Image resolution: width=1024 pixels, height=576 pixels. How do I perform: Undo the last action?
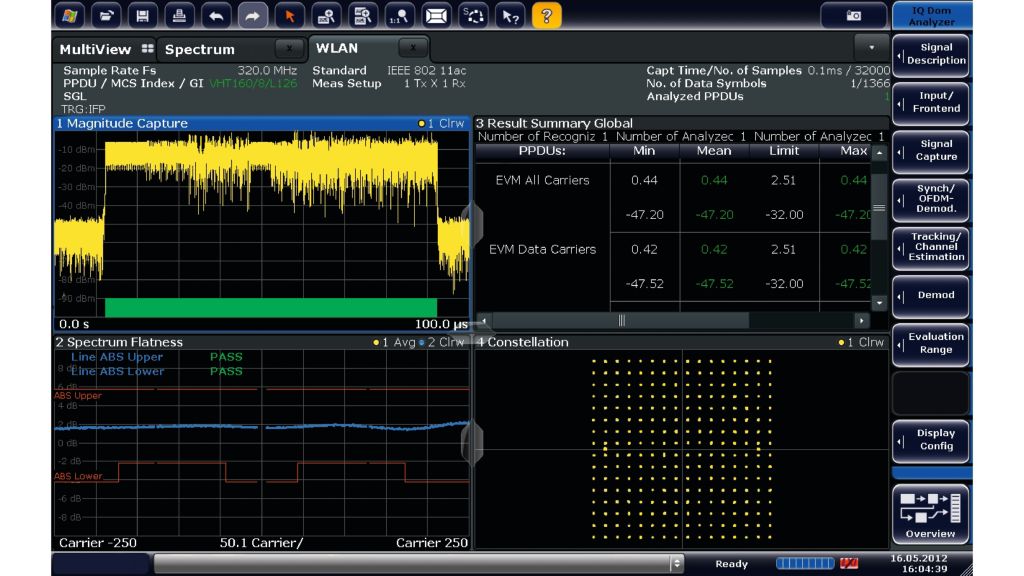click(x=216, y=15)
